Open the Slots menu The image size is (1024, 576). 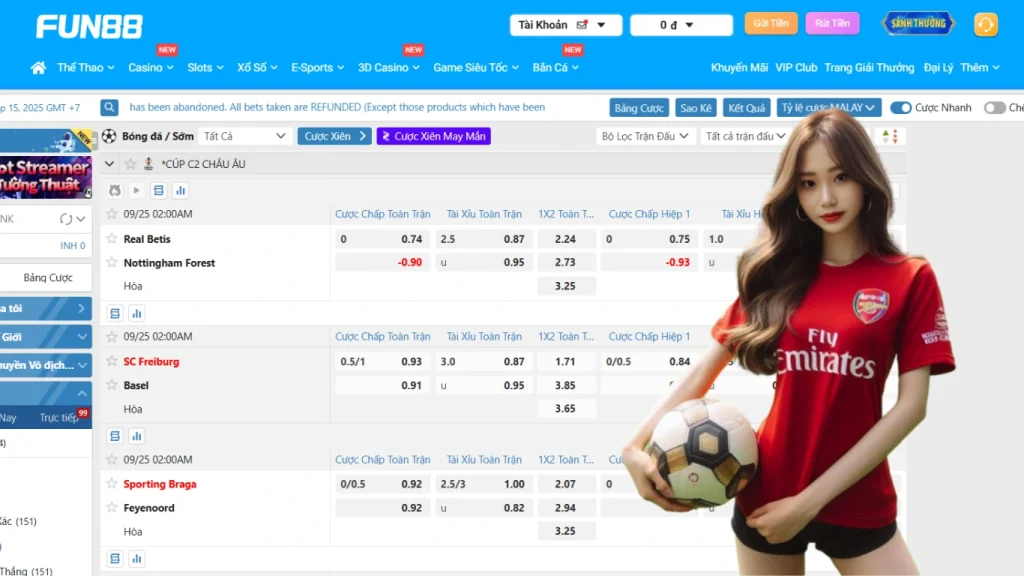coord(205,67)
